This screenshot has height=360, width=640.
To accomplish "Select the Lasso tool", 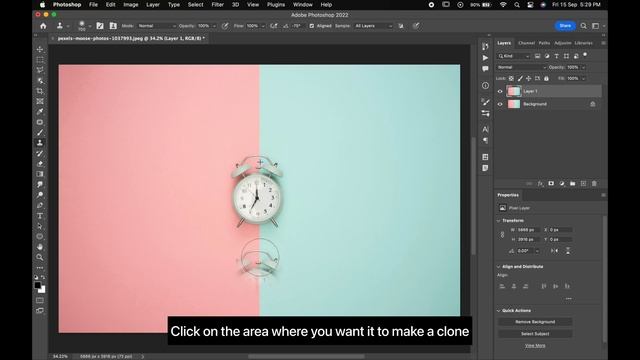I will [40, 70].
